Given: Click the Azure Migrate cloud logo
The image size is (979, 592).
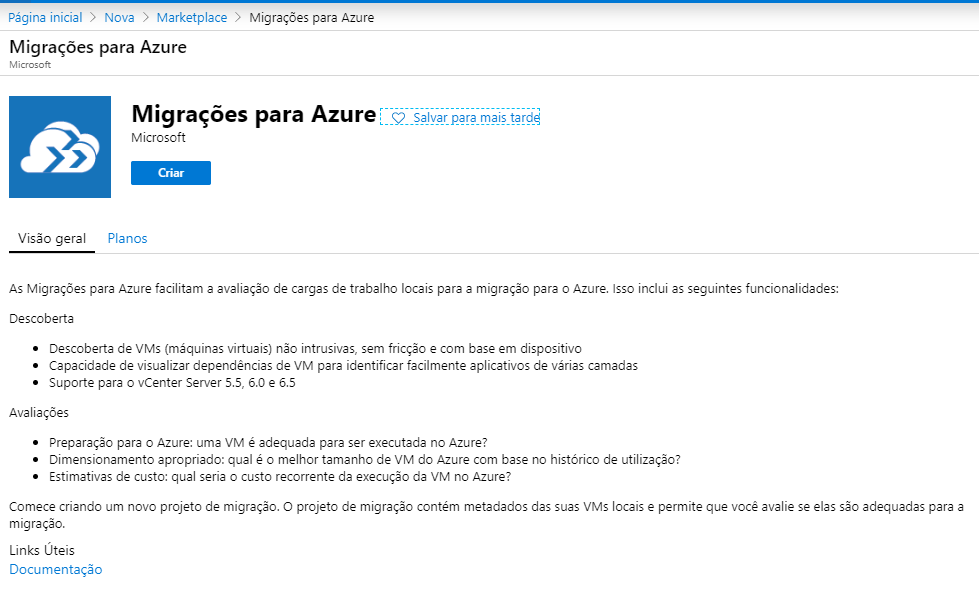Looking at the screenshot, I should click(x=60, y=147).
